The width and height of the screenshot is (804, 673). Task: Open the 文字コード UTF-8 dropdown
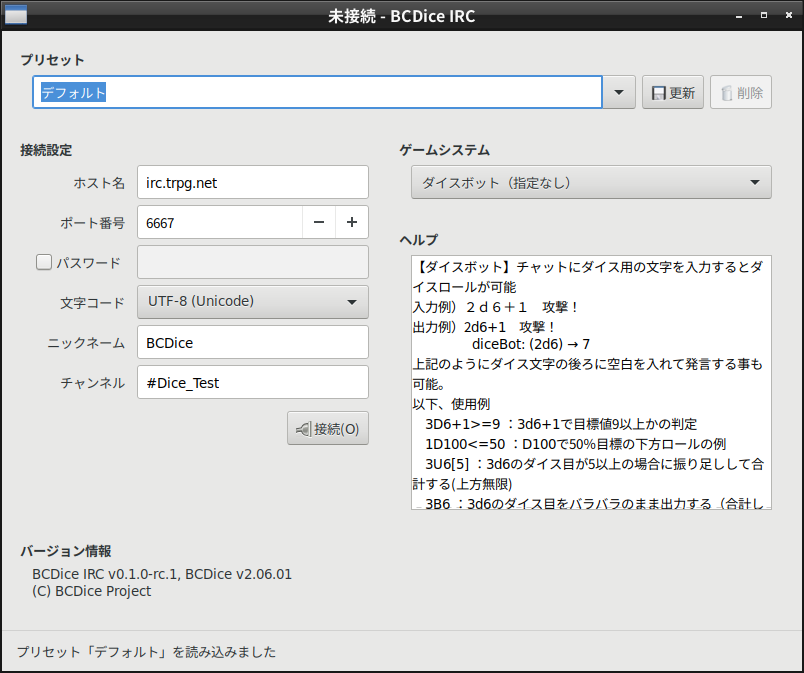pos(253,302)
